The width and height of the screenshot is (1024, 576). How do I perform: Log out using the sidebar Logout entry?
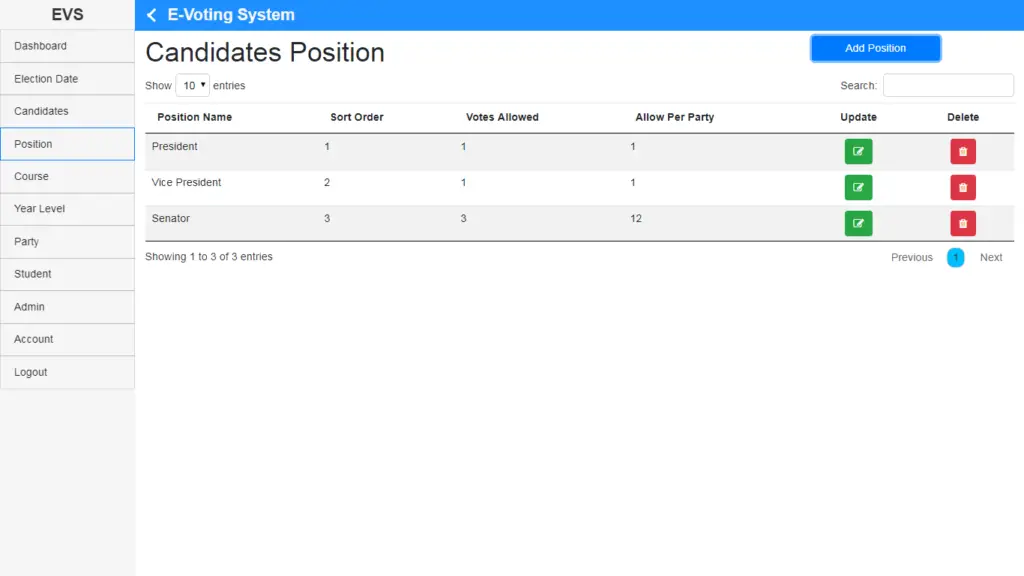[x=30, y=371]
